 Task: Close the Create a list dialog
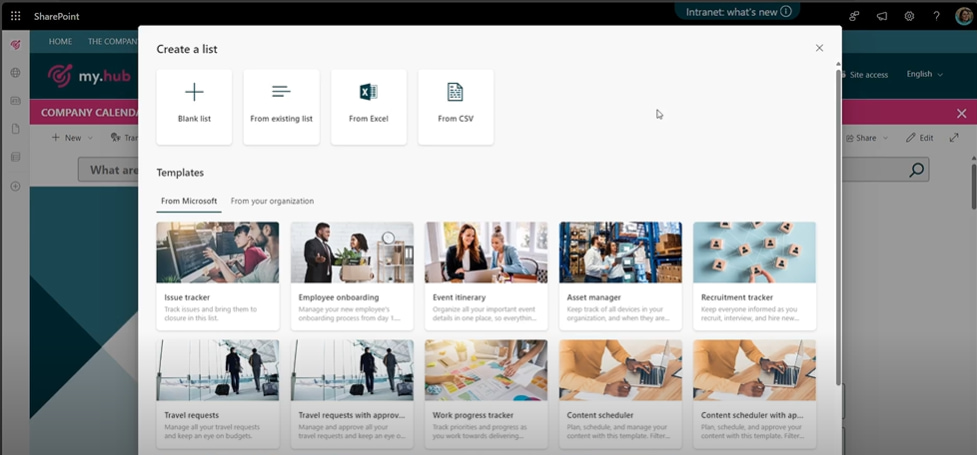click(819, 48)
